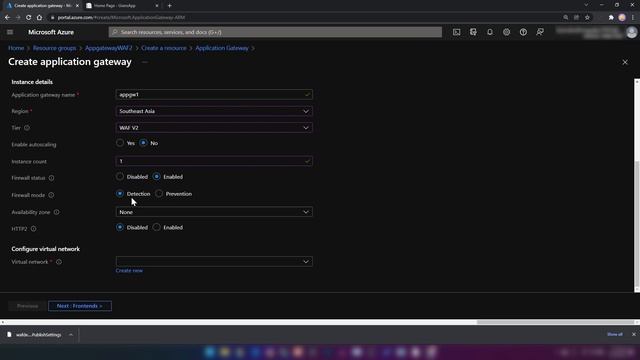Open the notifications bell
This screenshot has width=640, height=360.
pos(490,32)
